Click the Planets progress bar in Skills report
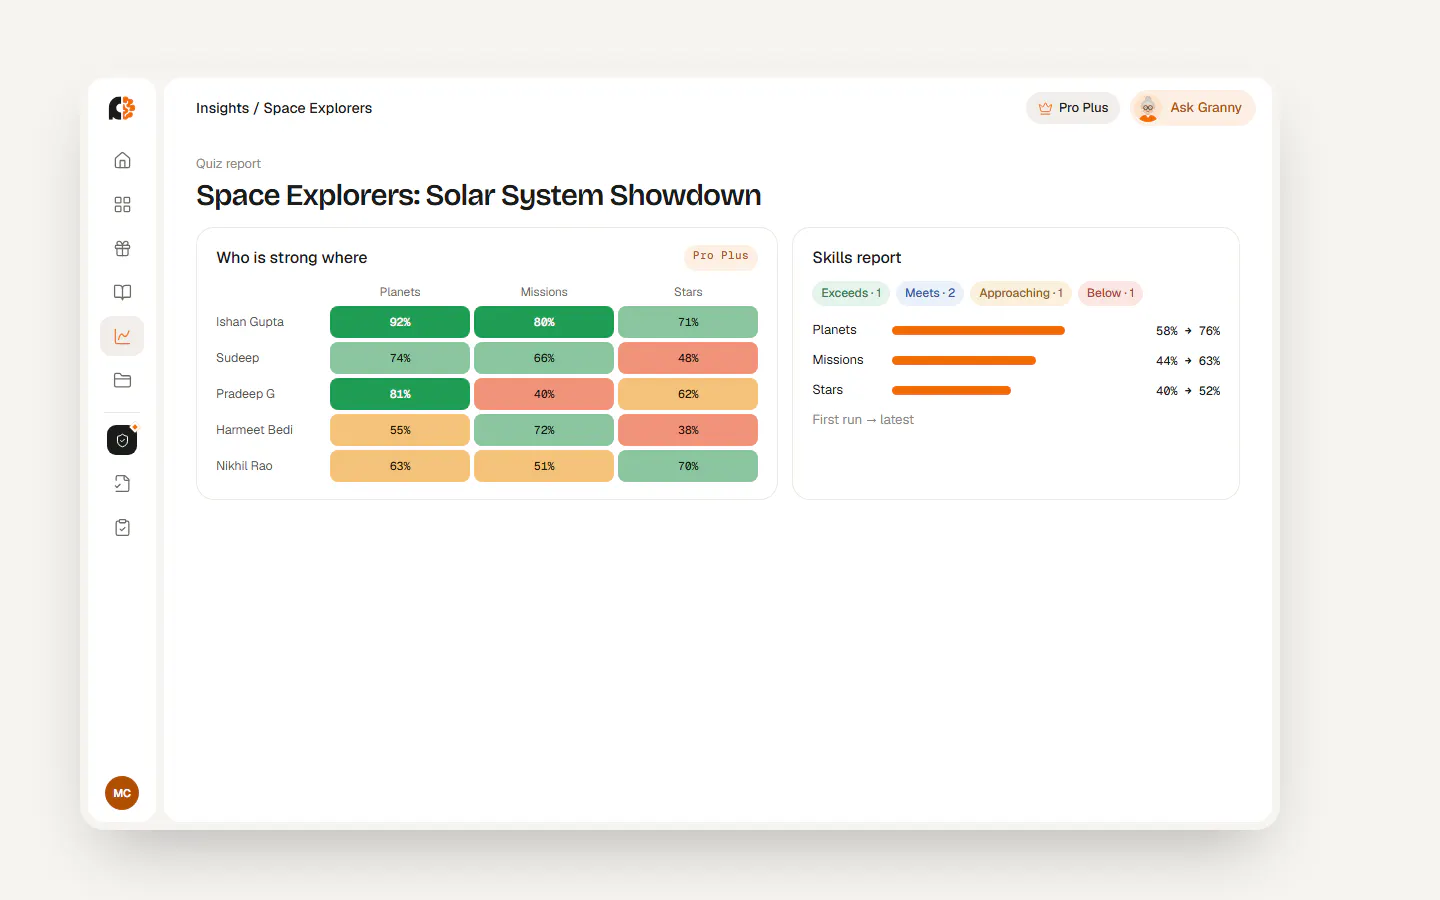This screenshot has width=1440, height=900. click(978, 330)
